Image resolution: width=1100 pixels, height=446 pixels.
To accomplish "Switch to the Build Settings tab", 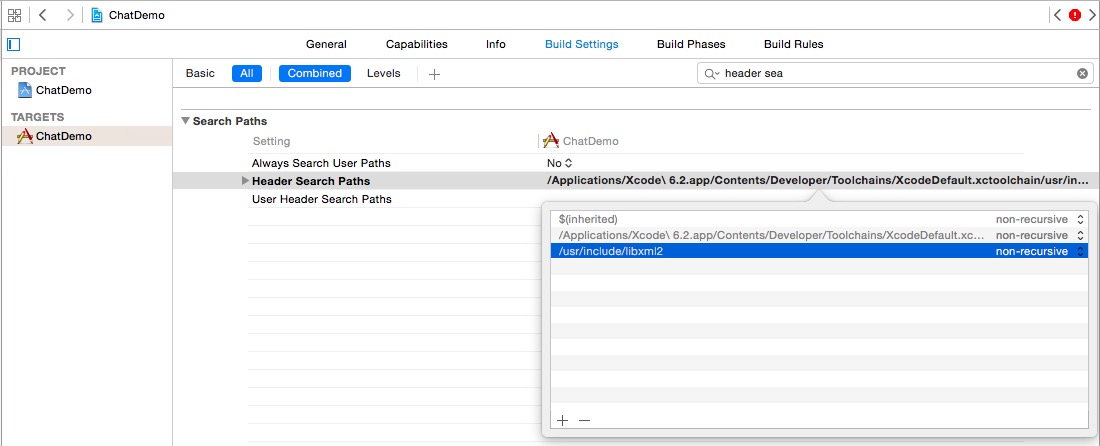I will click(x=582, y=44).
